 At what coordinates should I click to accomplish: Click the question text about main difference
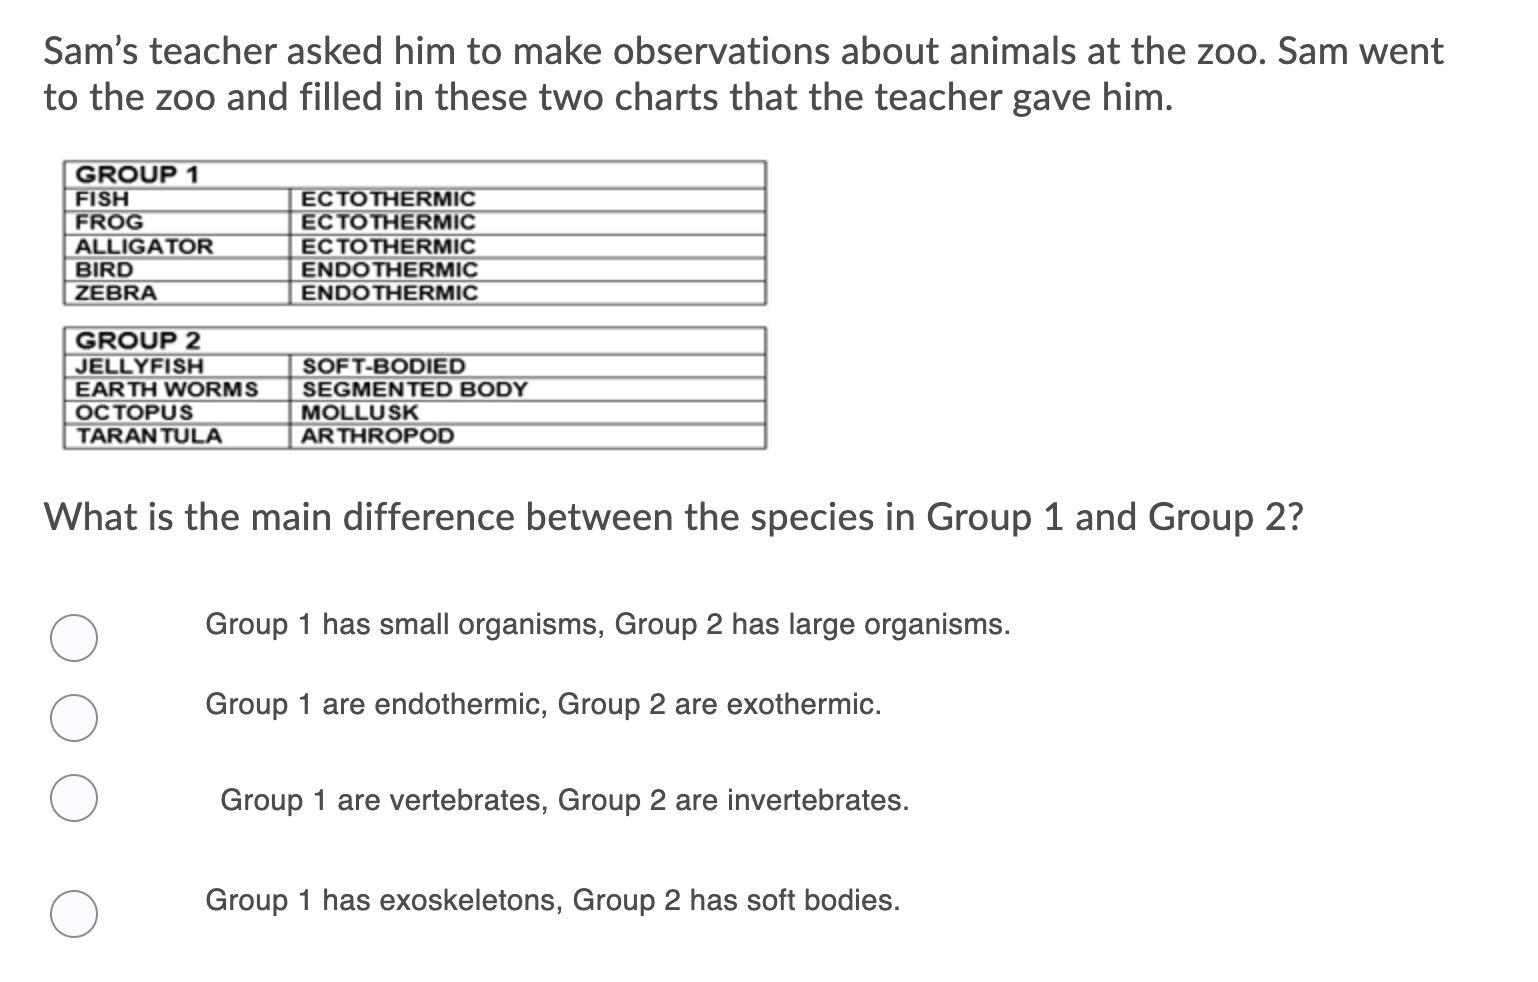[x=674, y=517]
